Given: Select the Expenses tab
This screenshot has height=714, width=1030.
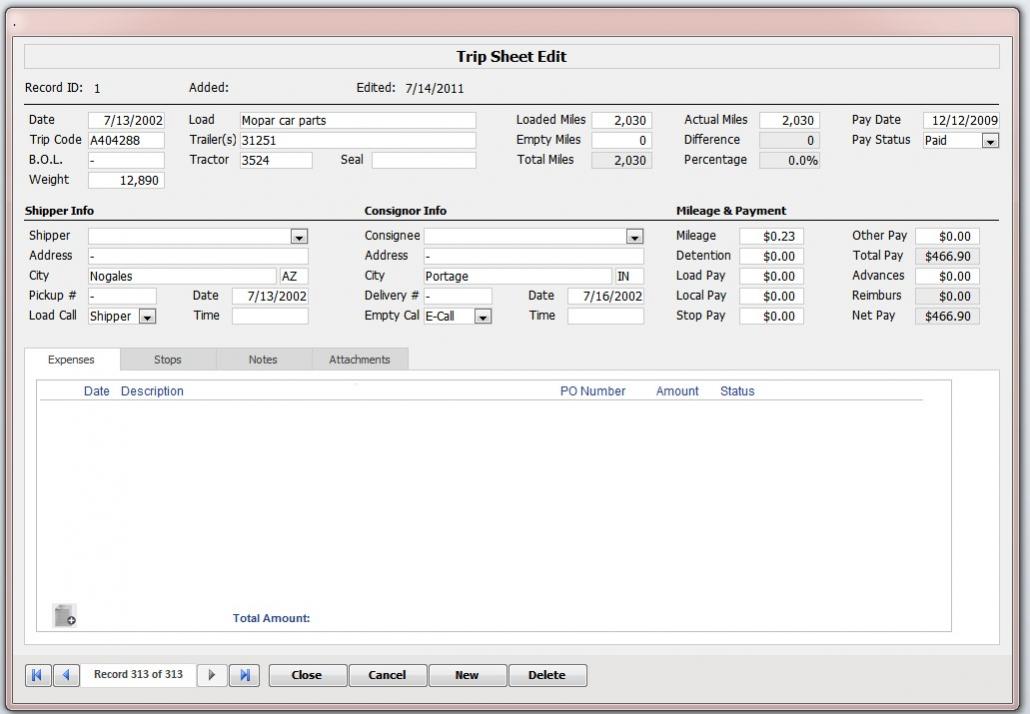Looking at the screenshot, I should coord(71,360).
